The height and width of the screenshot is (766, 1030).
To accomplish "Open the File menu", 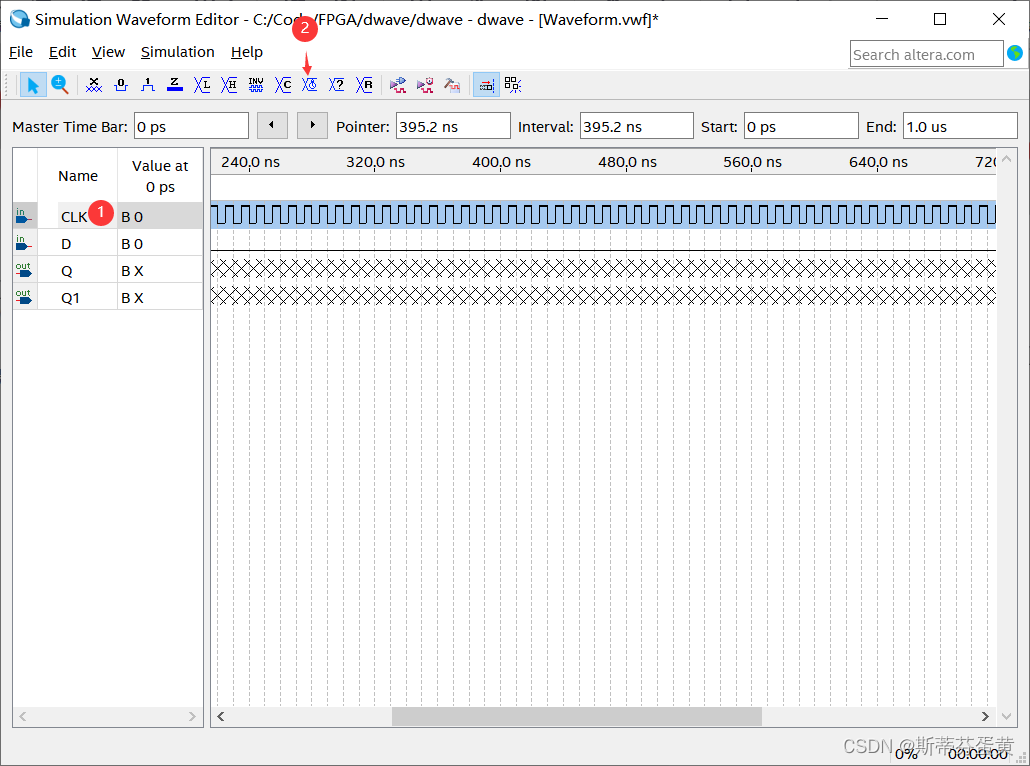I will click(x=21, y=52).
